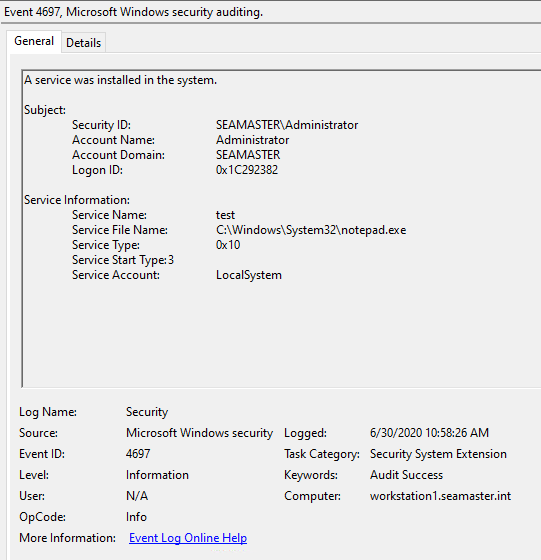Select Task Category value Security System Extension
Image resolution: width=541 pixels, height=560 pixels.
438,454
